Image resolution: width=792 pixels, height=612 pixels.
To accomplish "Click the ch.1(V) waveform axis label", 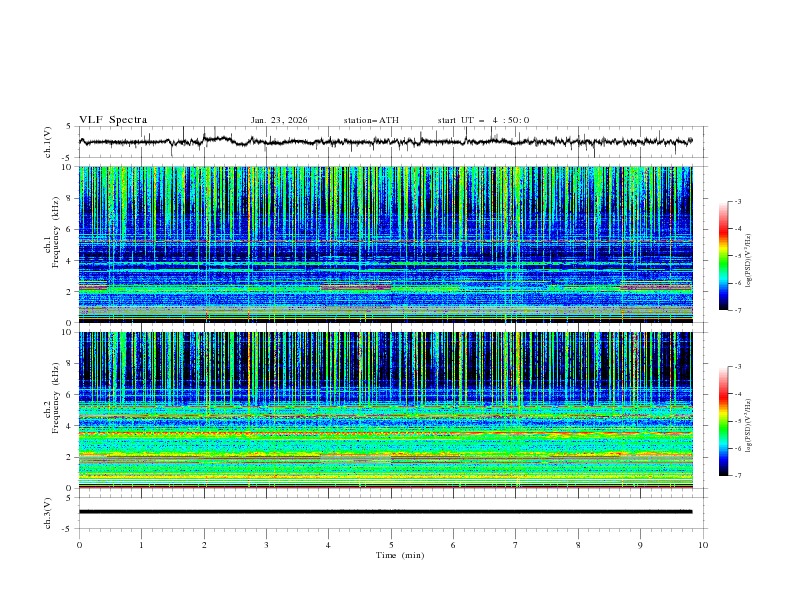I will (49, 141).
